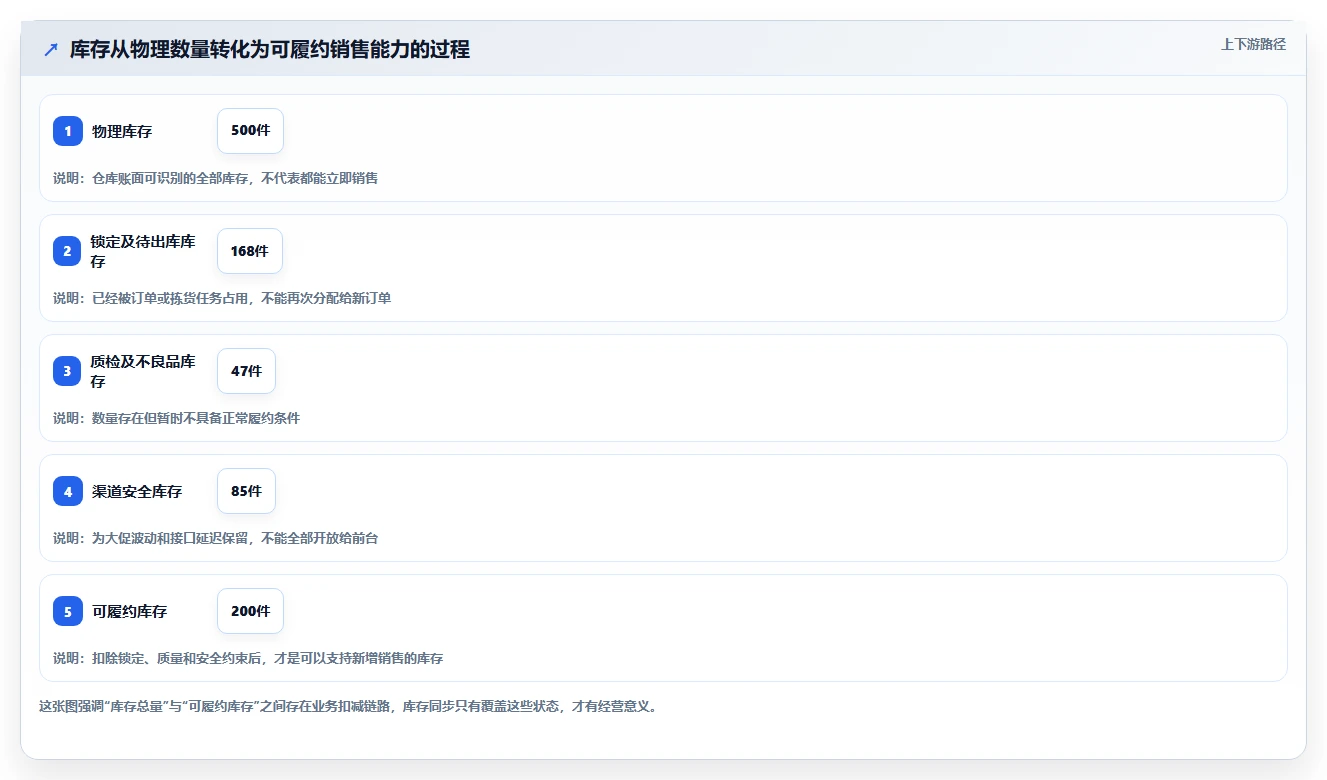Select the 锁定及待出库库存 label
The width and height of the screenshot is (1327, 780).
pyautogui.click(x=143, y=251)
